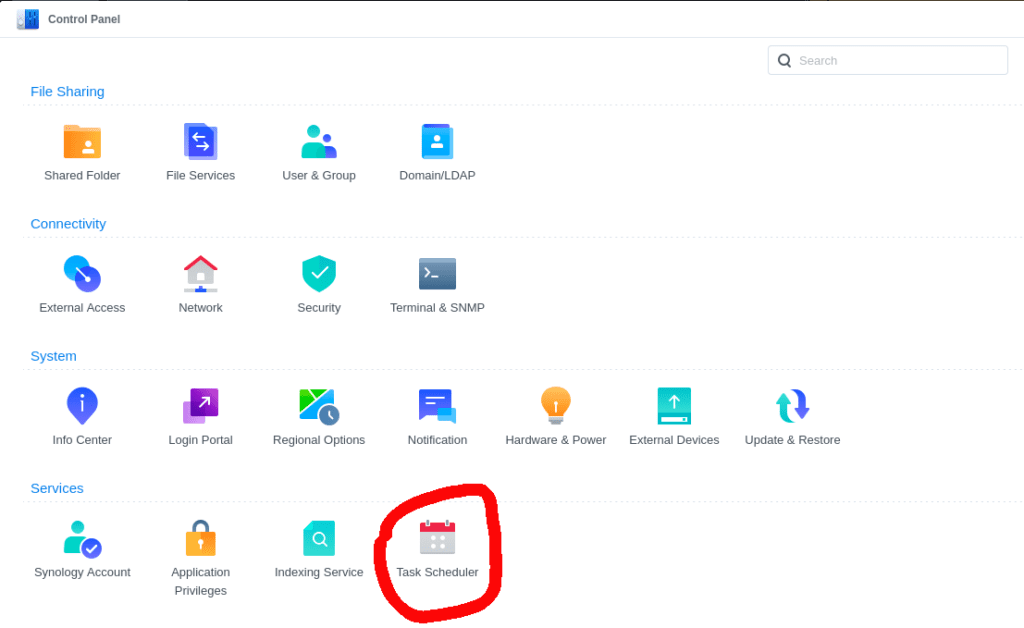
Task: Open the Login Portal icon
Action: tap(200, 405)
